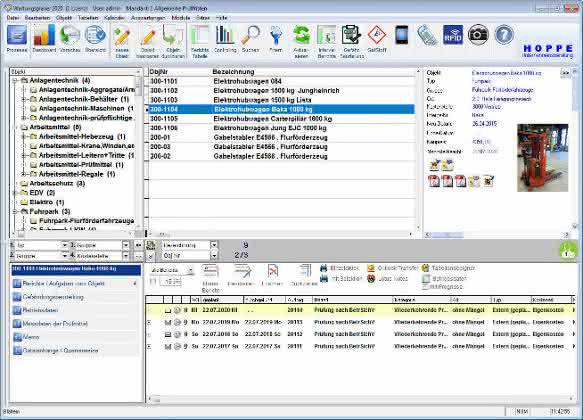Select row 200-01 Gabelstabler E4566

coord(282,138)
